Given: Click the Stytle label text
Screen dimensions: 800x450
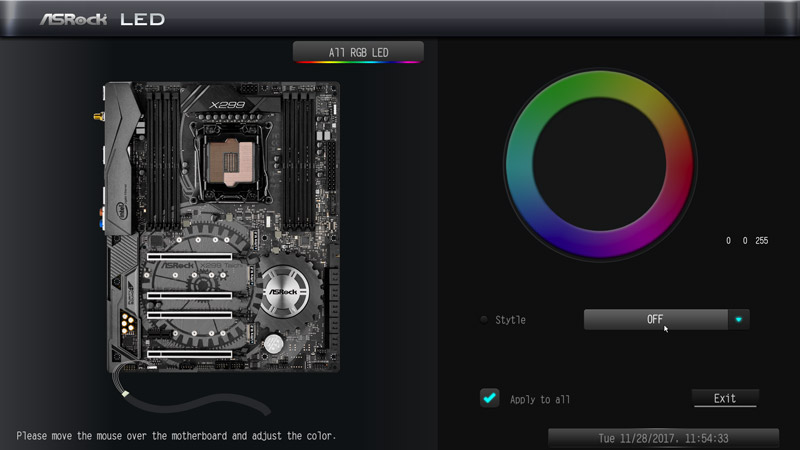Looking at the screenshot, I should click(x=510, y=320).
